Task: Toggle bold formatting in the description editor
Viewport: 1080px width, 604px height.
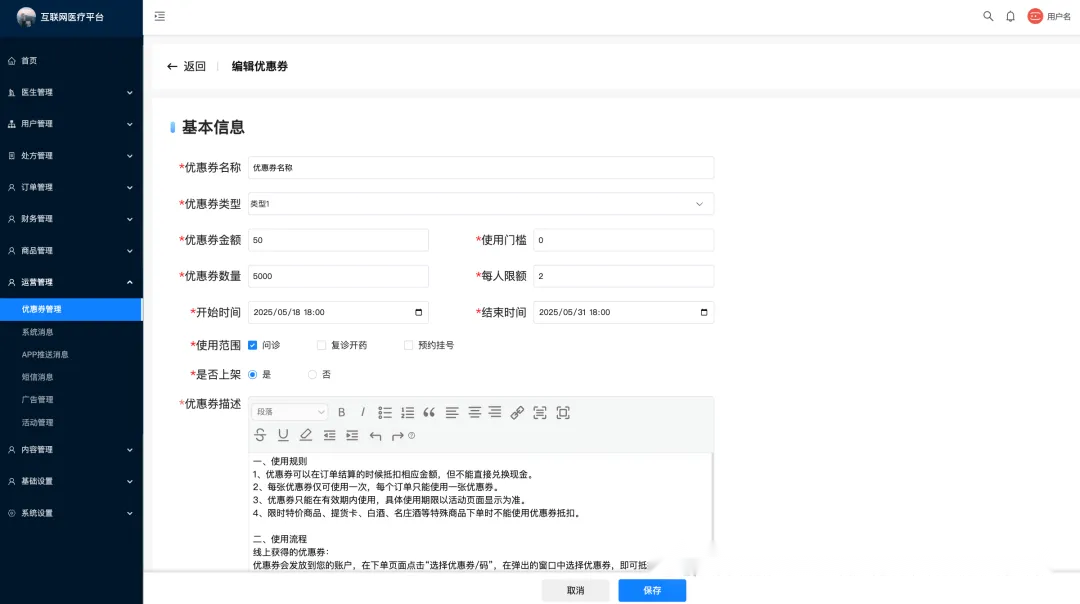Action: [x=342, y=412]
